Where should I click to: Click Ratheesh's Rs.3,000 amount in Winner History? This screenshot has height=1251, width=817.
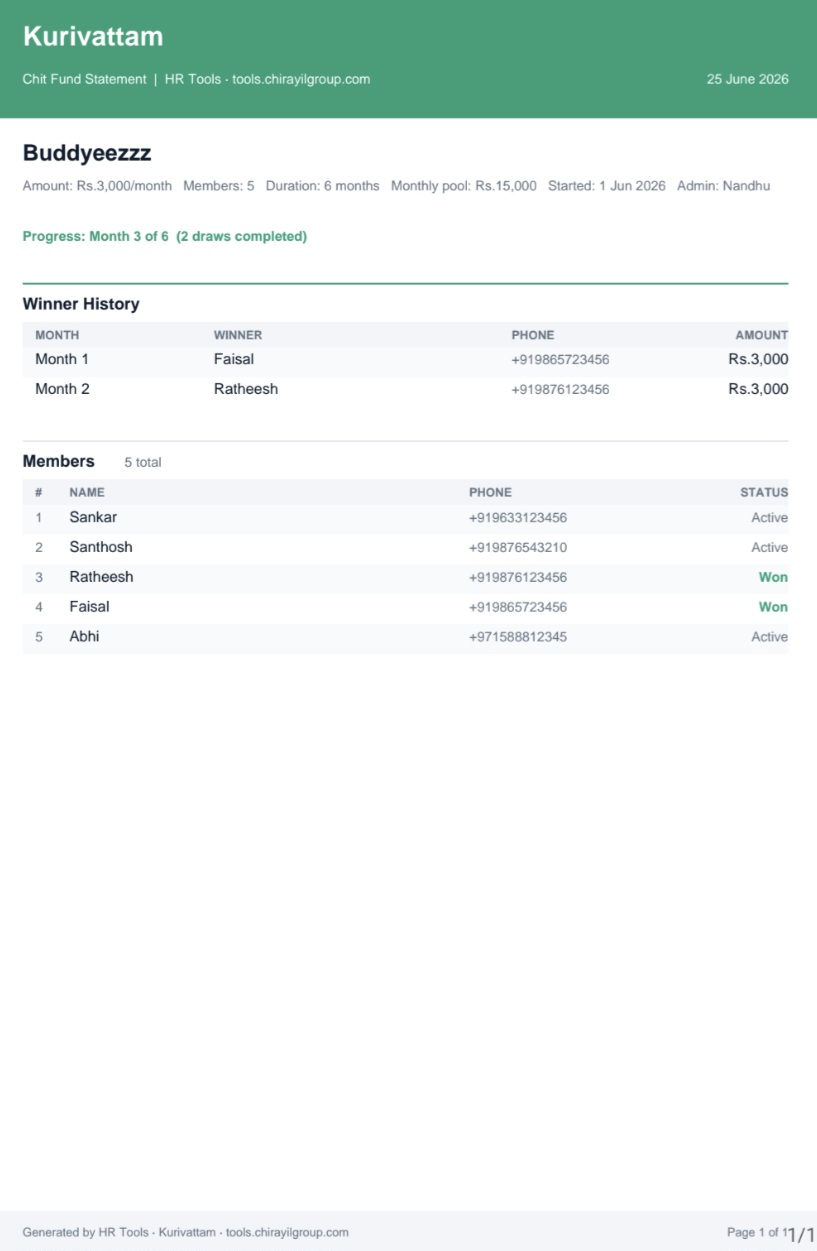pos(758,389)
